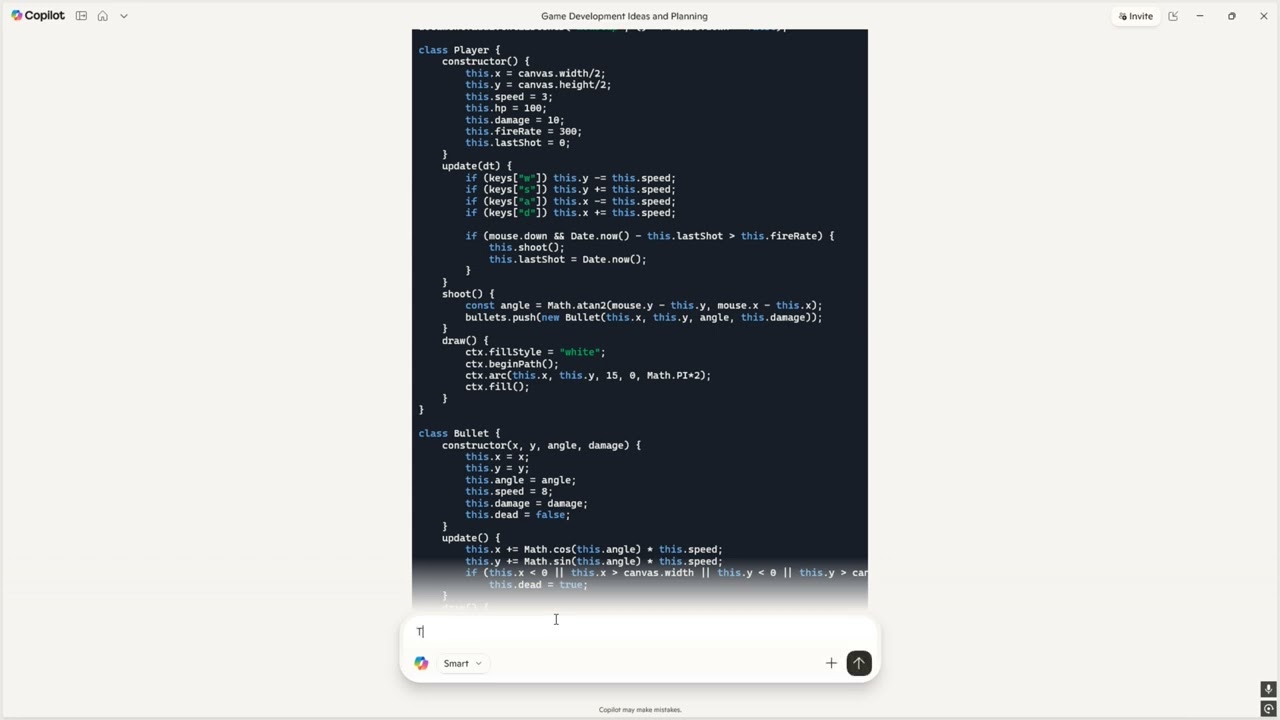Viewport: 1280px width, 720px height.
Task: Restore down the Copilot window
Action: (x=1232, y=16)
